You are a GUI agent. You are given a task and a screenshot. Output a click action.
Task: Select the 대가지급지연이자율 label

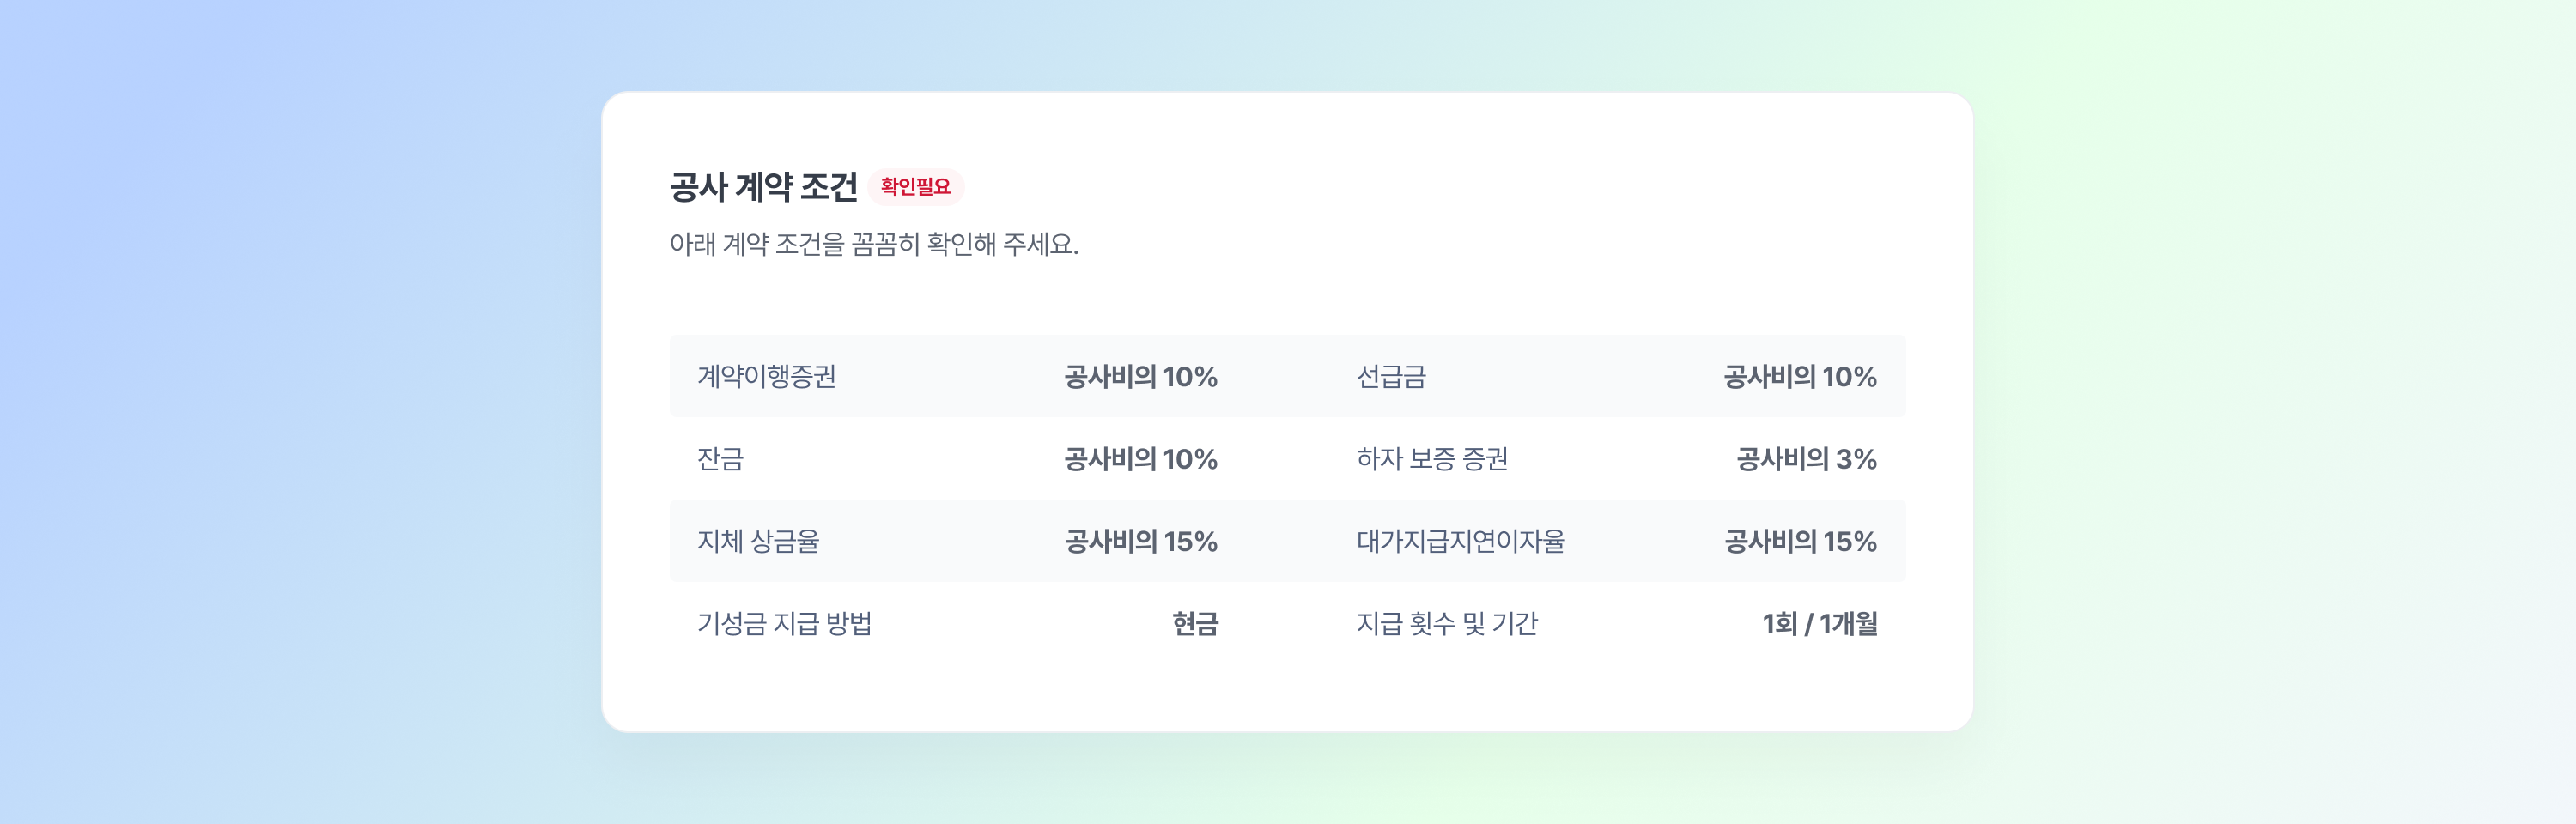(x=1460, y=542)
